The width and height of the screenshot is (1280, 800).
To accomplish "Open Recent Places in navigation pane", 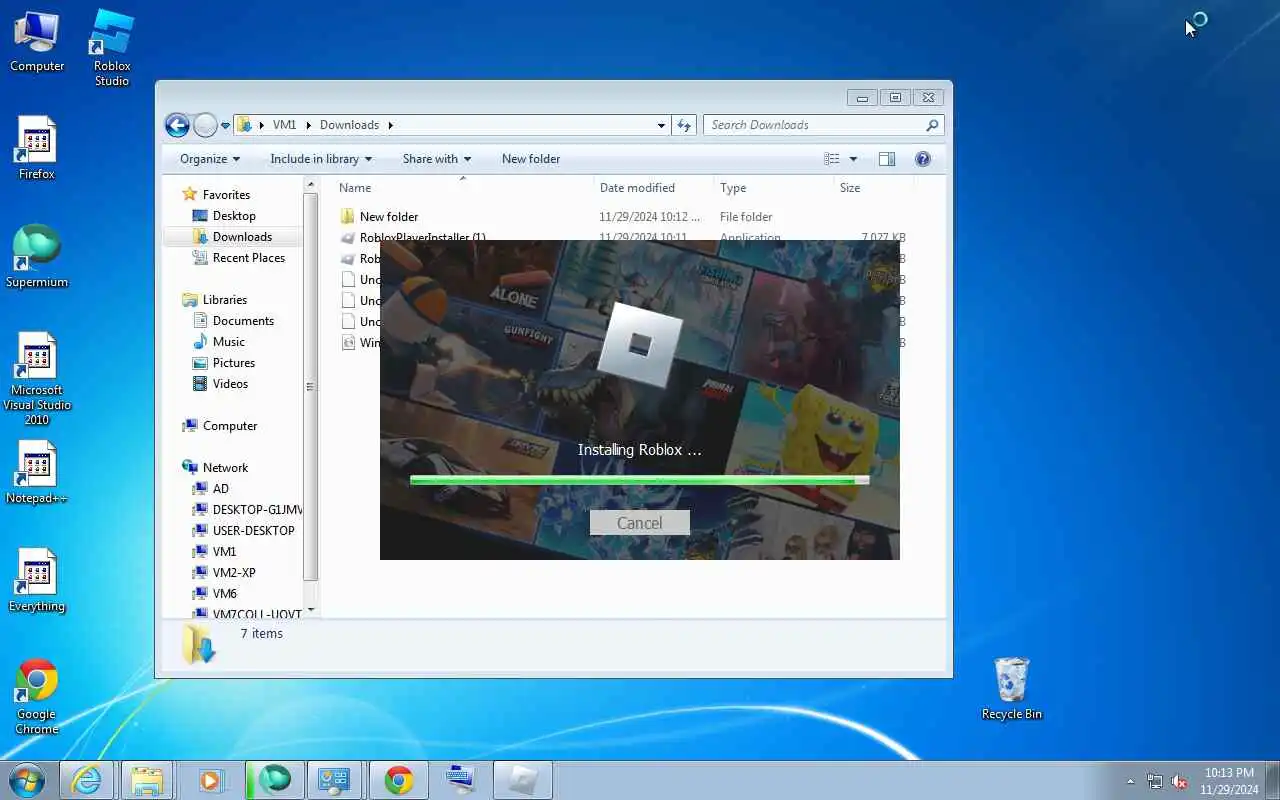I will click(x=248, y=258).
